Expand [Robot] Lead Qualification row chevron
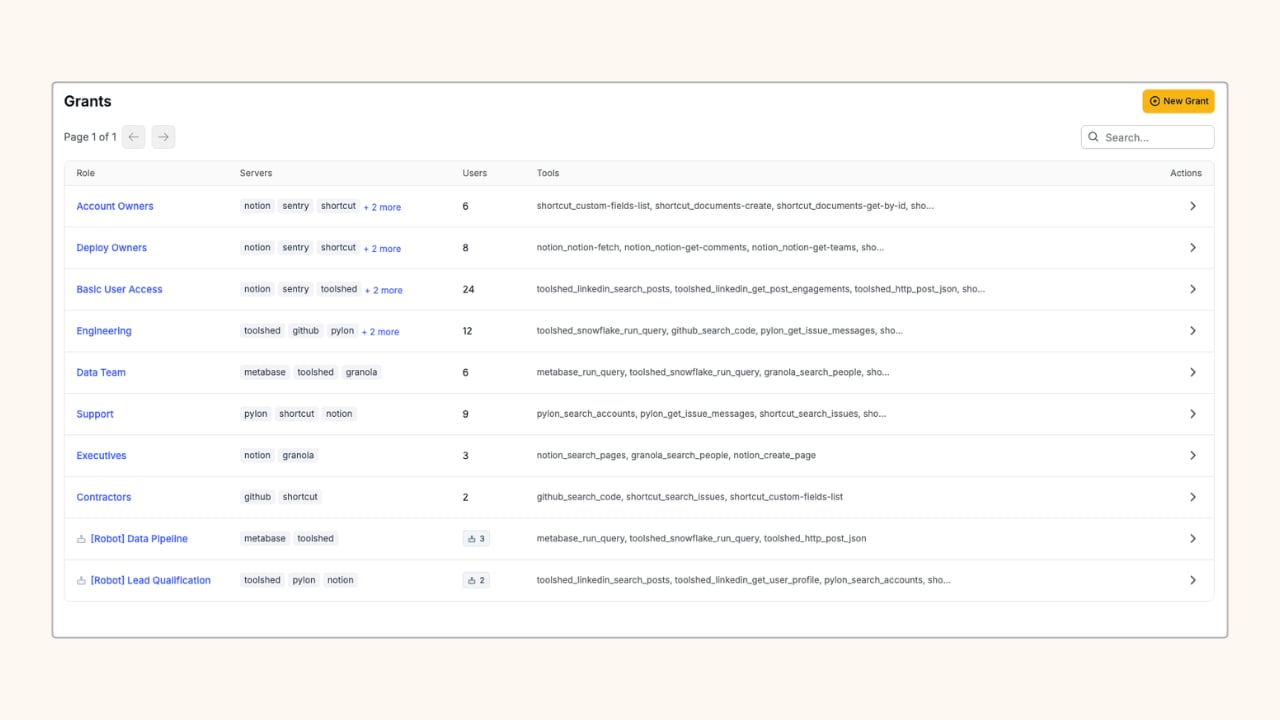 click(1192, 580)
